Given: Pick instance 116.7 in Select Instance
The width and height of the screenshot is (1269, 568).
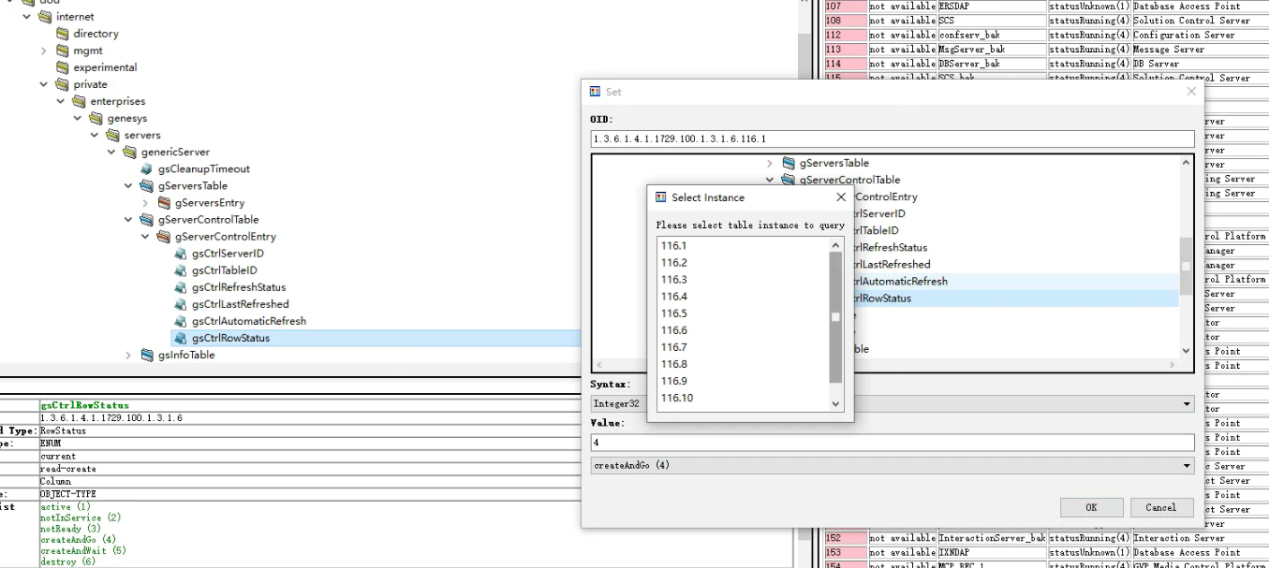Looking at the screenshot, I should point(674,347).
